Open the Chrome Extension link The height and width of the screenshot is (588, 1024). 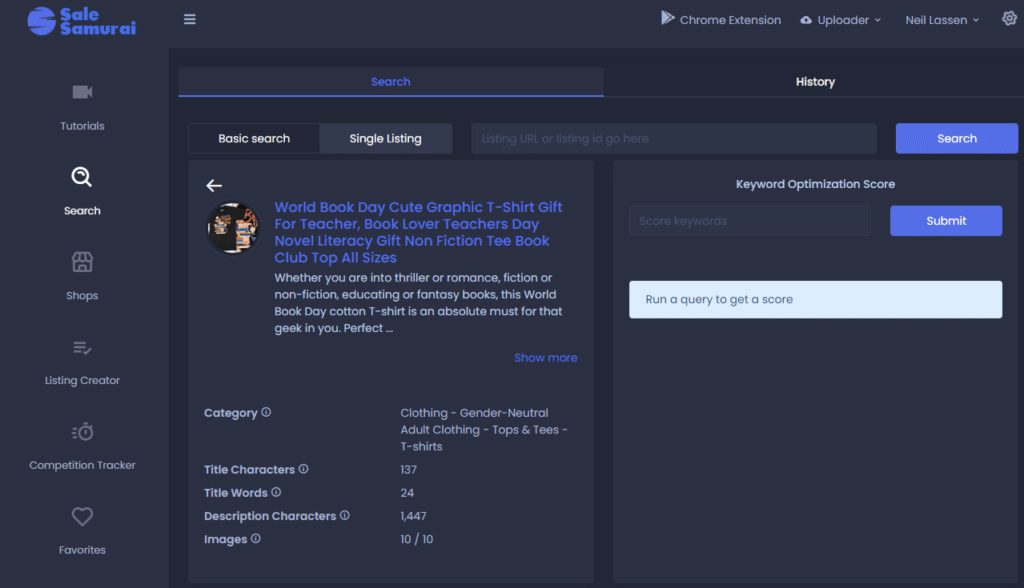[x=720, y=20]
